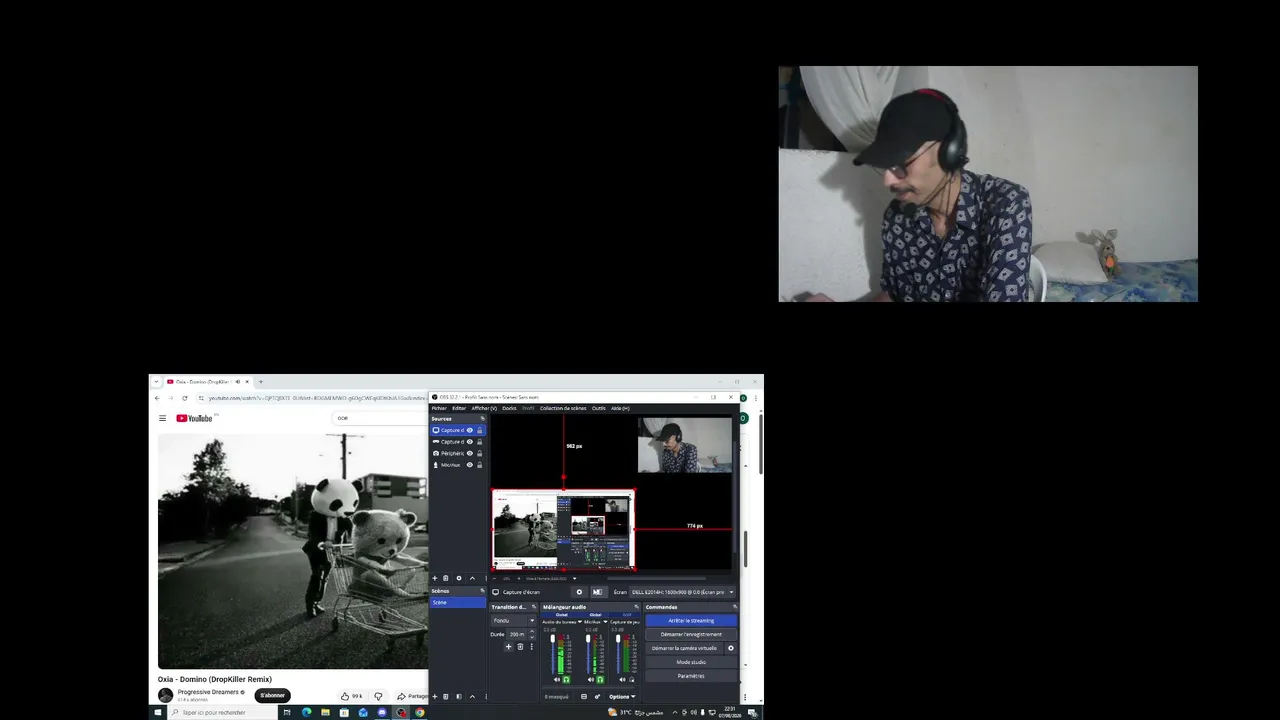Toggle lock on the Périphérique source
The height and width of the screenshot is (720, 1280).
click(x=480, y=453)
